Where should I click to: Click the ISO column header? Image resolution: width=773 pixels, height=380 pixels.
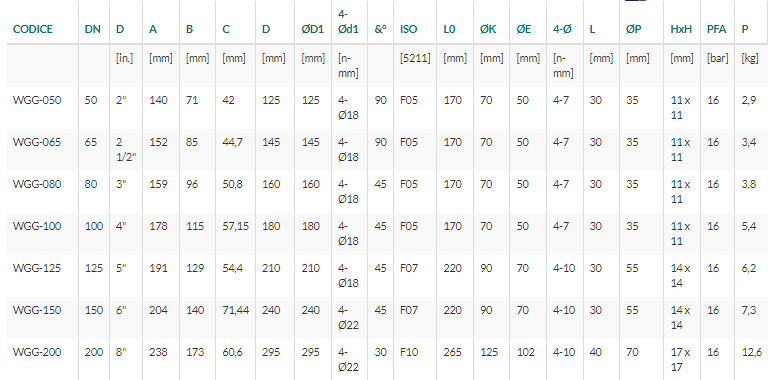pyautogui.click(x=408, y=29)
